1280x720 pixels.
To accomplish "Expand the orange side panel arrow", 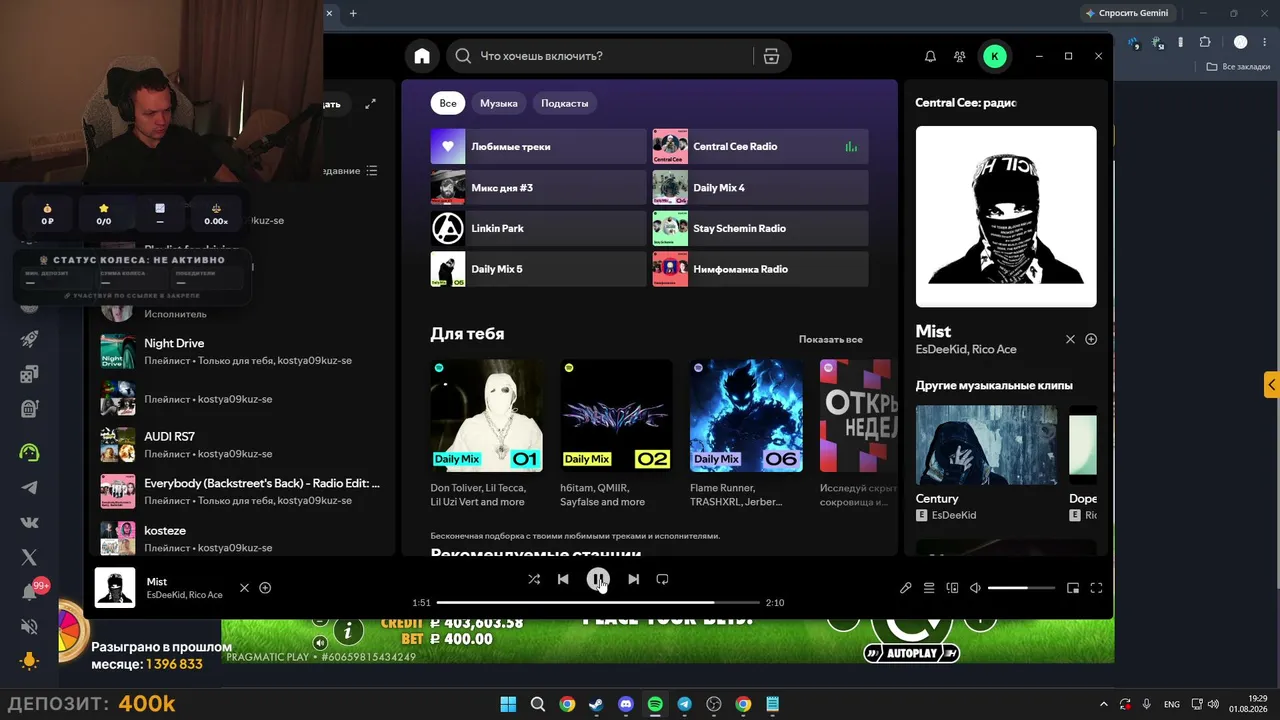I will click(1272, 385).
